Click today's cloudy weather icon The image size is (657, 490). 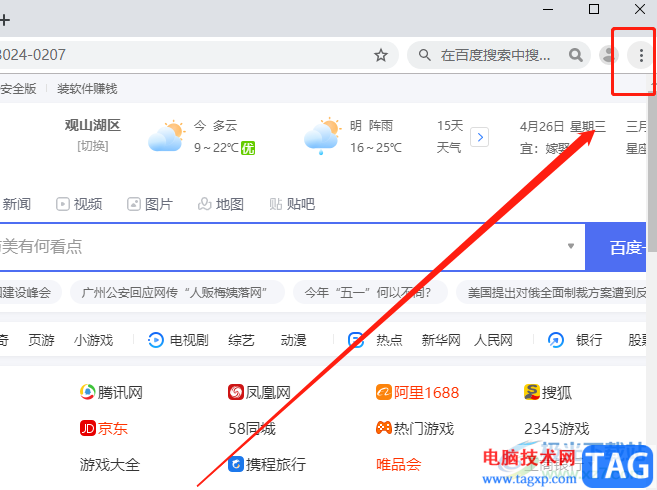click(166, 135)
